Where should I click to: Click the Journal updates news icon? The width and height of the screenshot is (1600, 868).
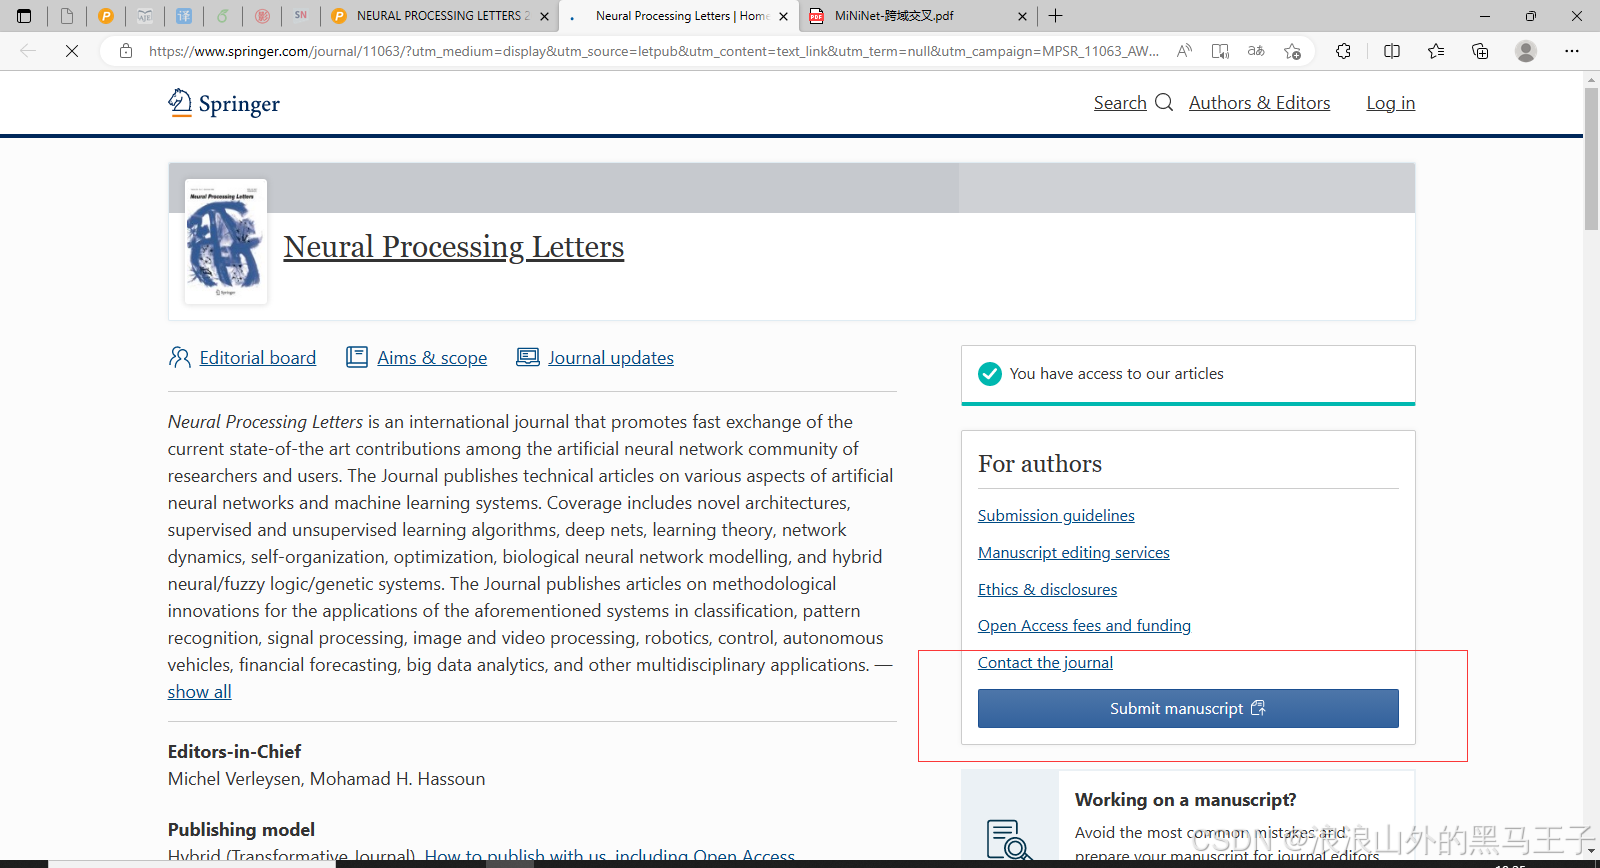coord(528,357)
